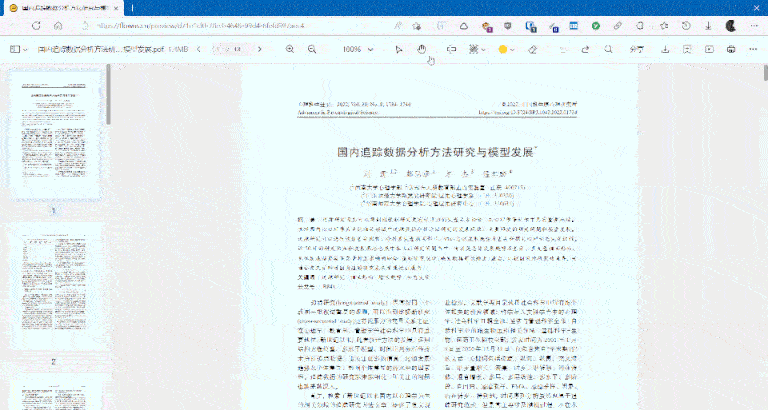Go to the browser home page
The image size is (768, 410).
(58, 26)
